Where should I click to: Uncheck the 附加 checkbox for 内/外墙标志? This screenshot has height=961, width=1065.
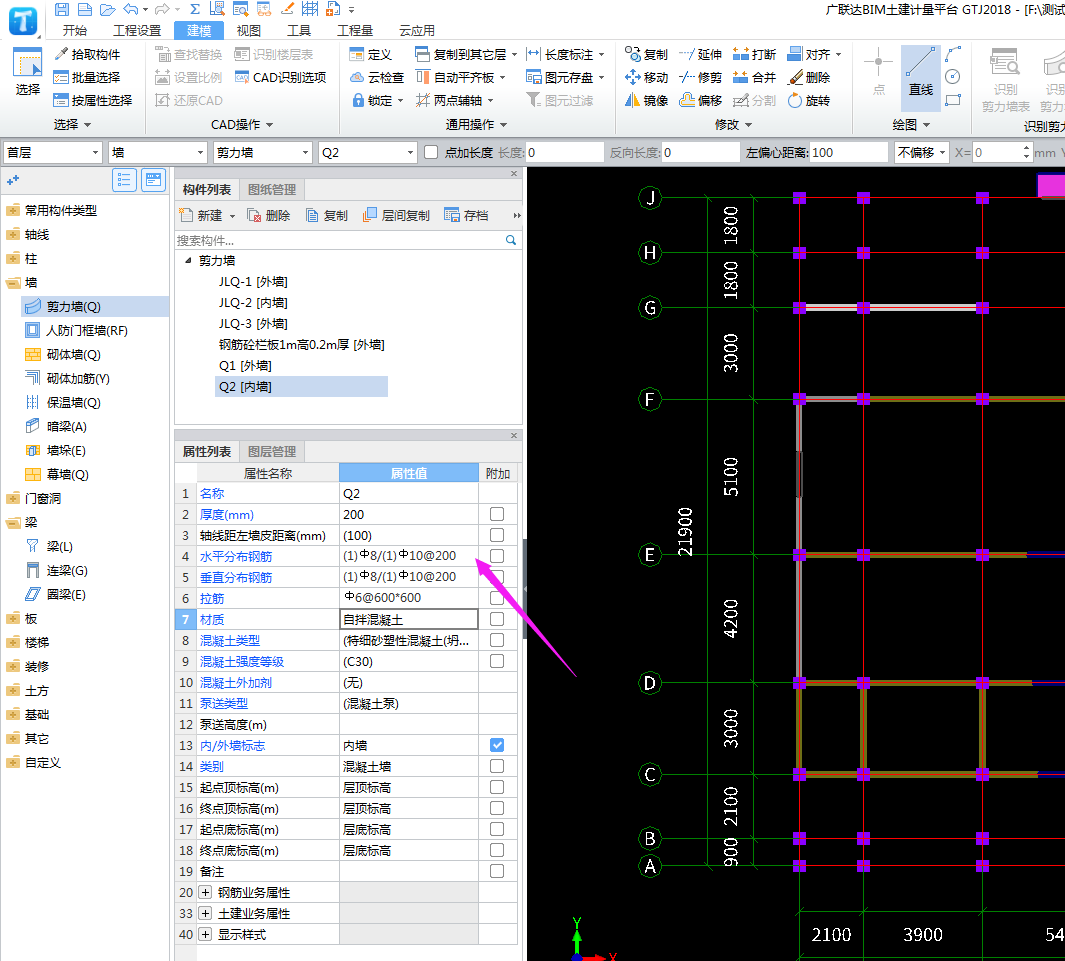click(x=497, y=745)
